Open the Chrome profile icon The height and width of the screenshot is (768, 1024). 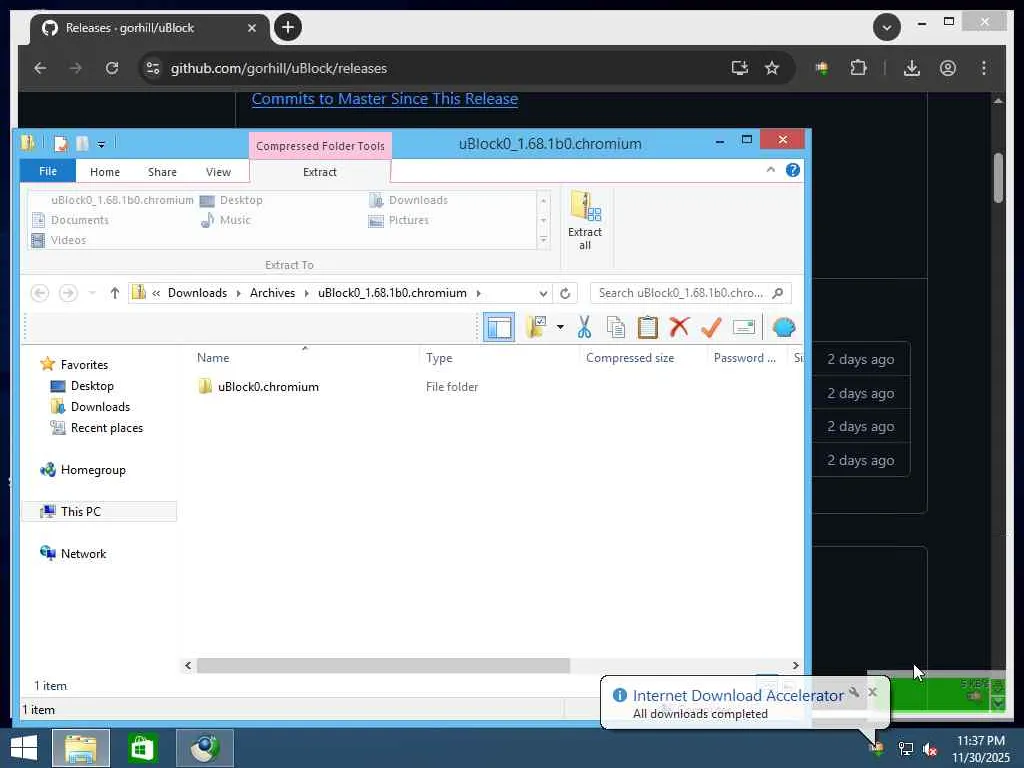[x=948, y=68]
